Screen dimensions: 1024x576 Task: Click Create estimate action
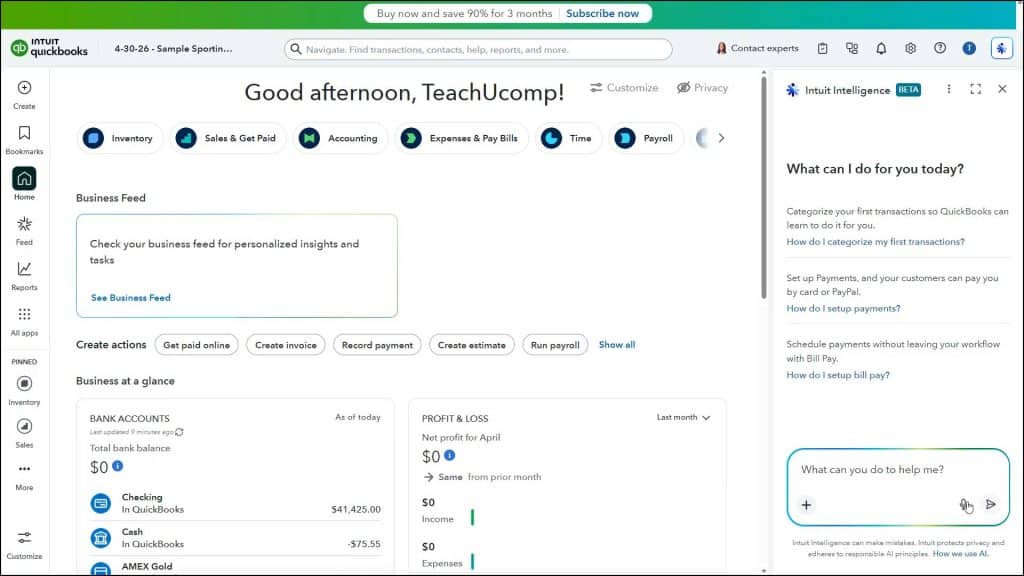pyautogui.click(x=472, y=345)
